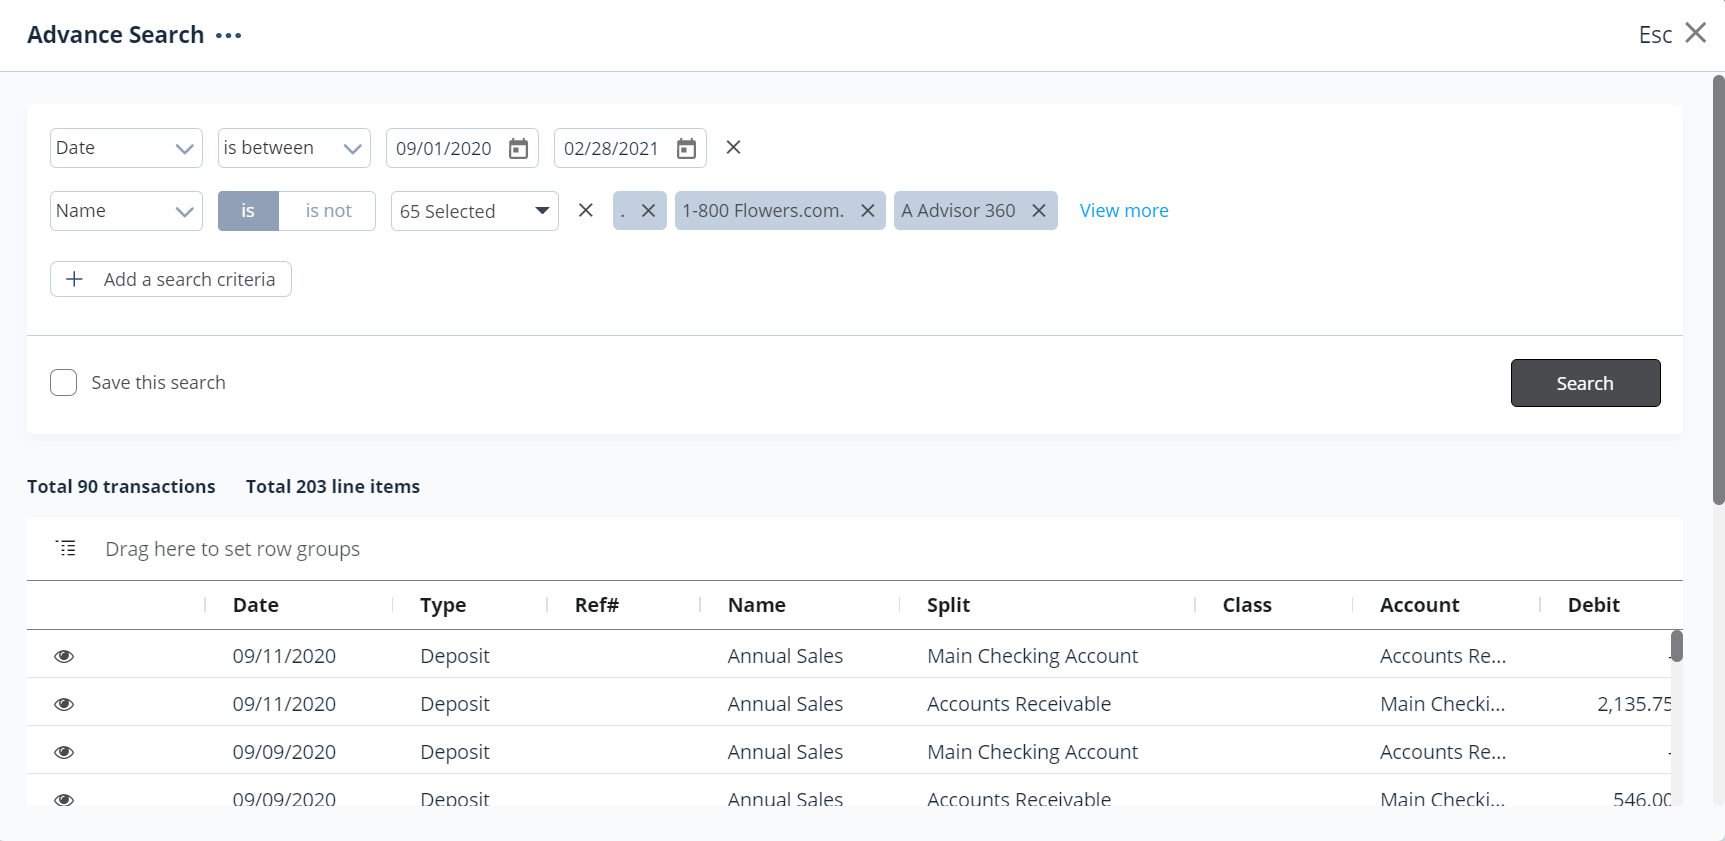Open the 'is between' operator dropdown
This screenshot has width=1725, height=841.
[294, 148]
